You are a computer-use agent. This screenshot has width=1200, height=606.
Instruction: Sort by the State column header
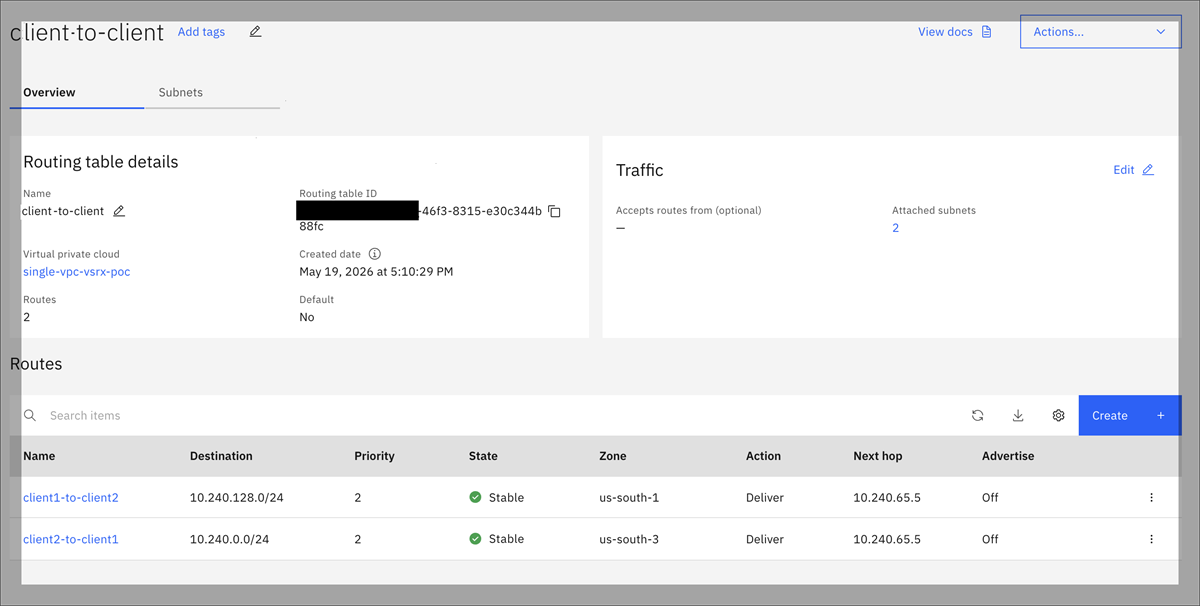483,456
